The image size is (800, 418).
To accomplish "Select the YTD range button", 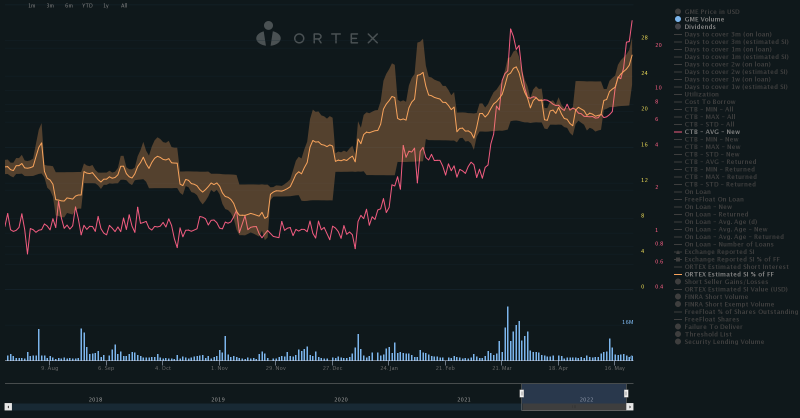I will (87, 6).
